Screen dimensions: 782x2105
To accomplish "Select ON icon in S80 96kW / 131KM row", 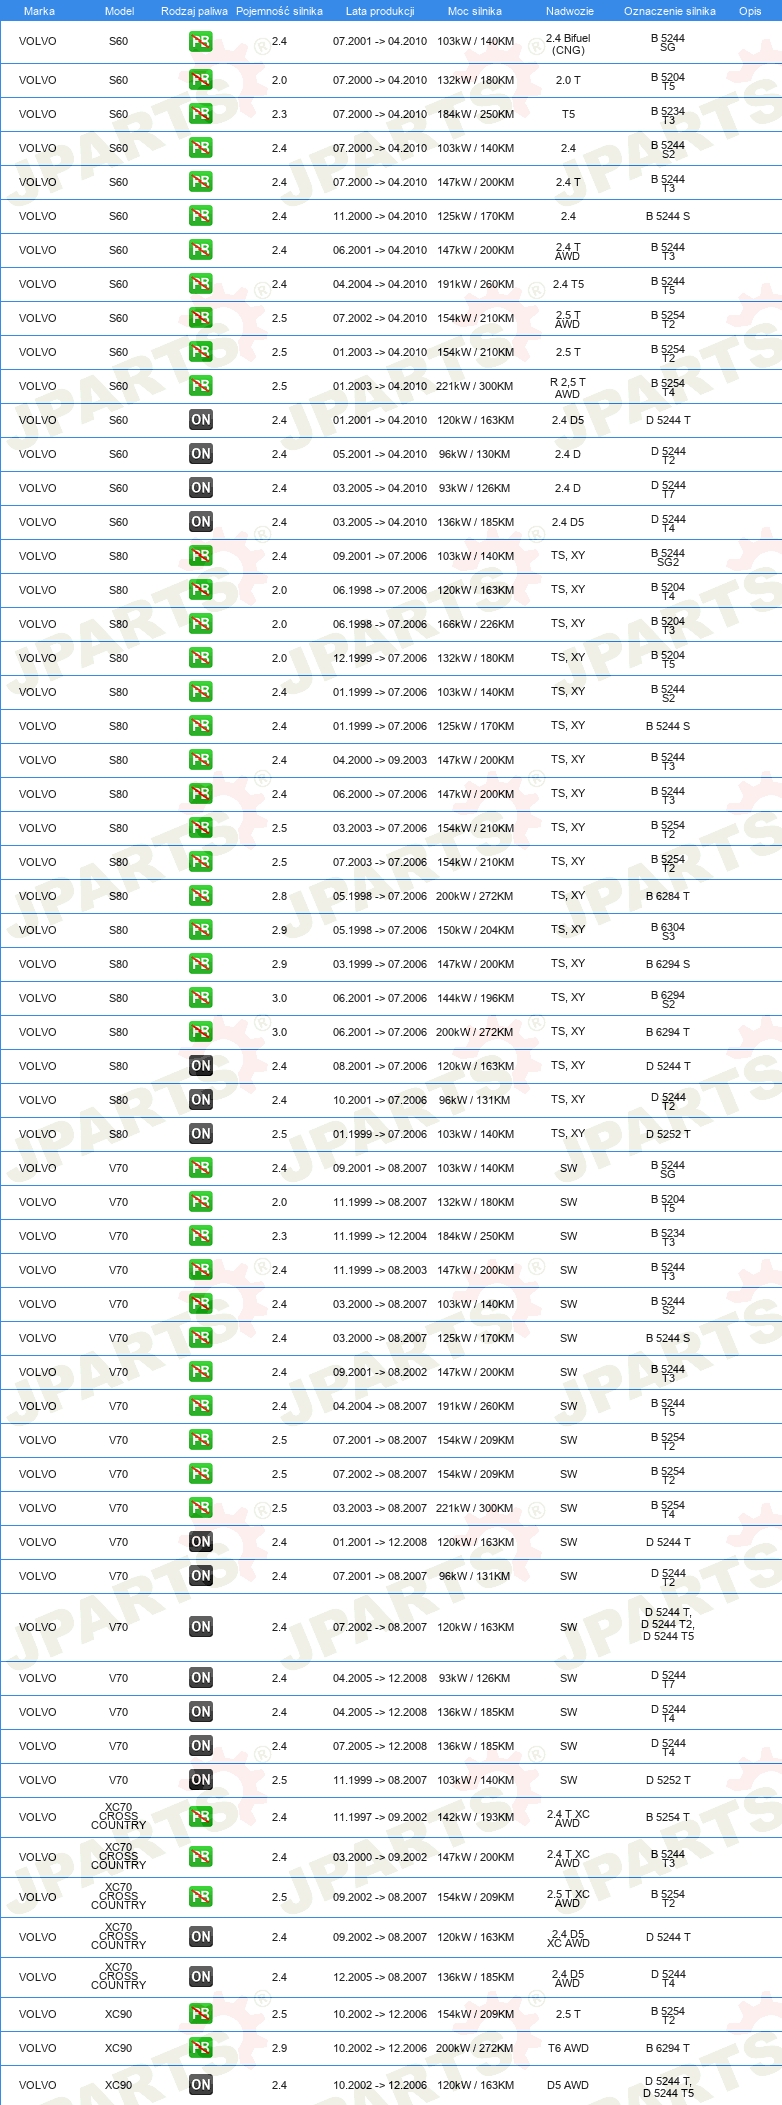I will 201,1100.
